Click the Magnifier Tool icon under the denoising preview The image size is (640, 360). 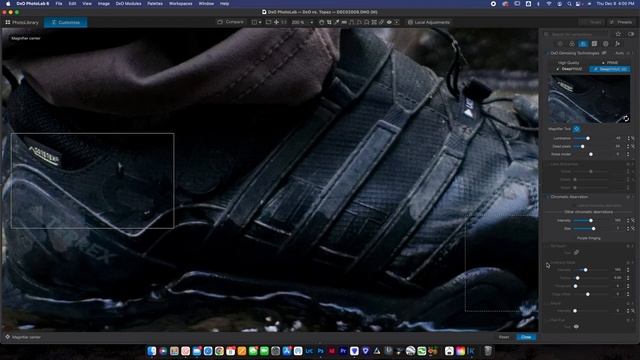point(576,129)
